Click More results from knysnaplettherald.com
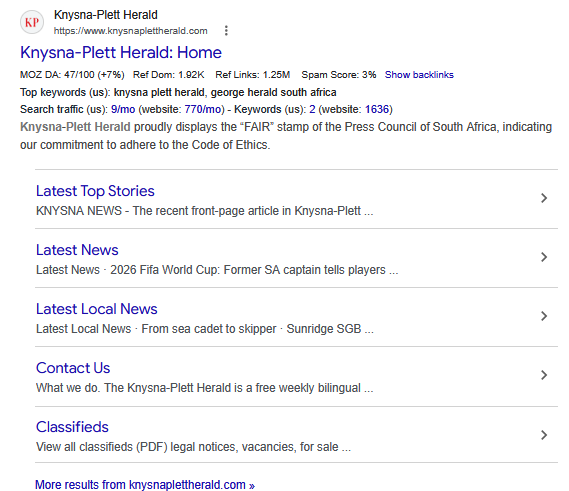 [x=145, y=485]
